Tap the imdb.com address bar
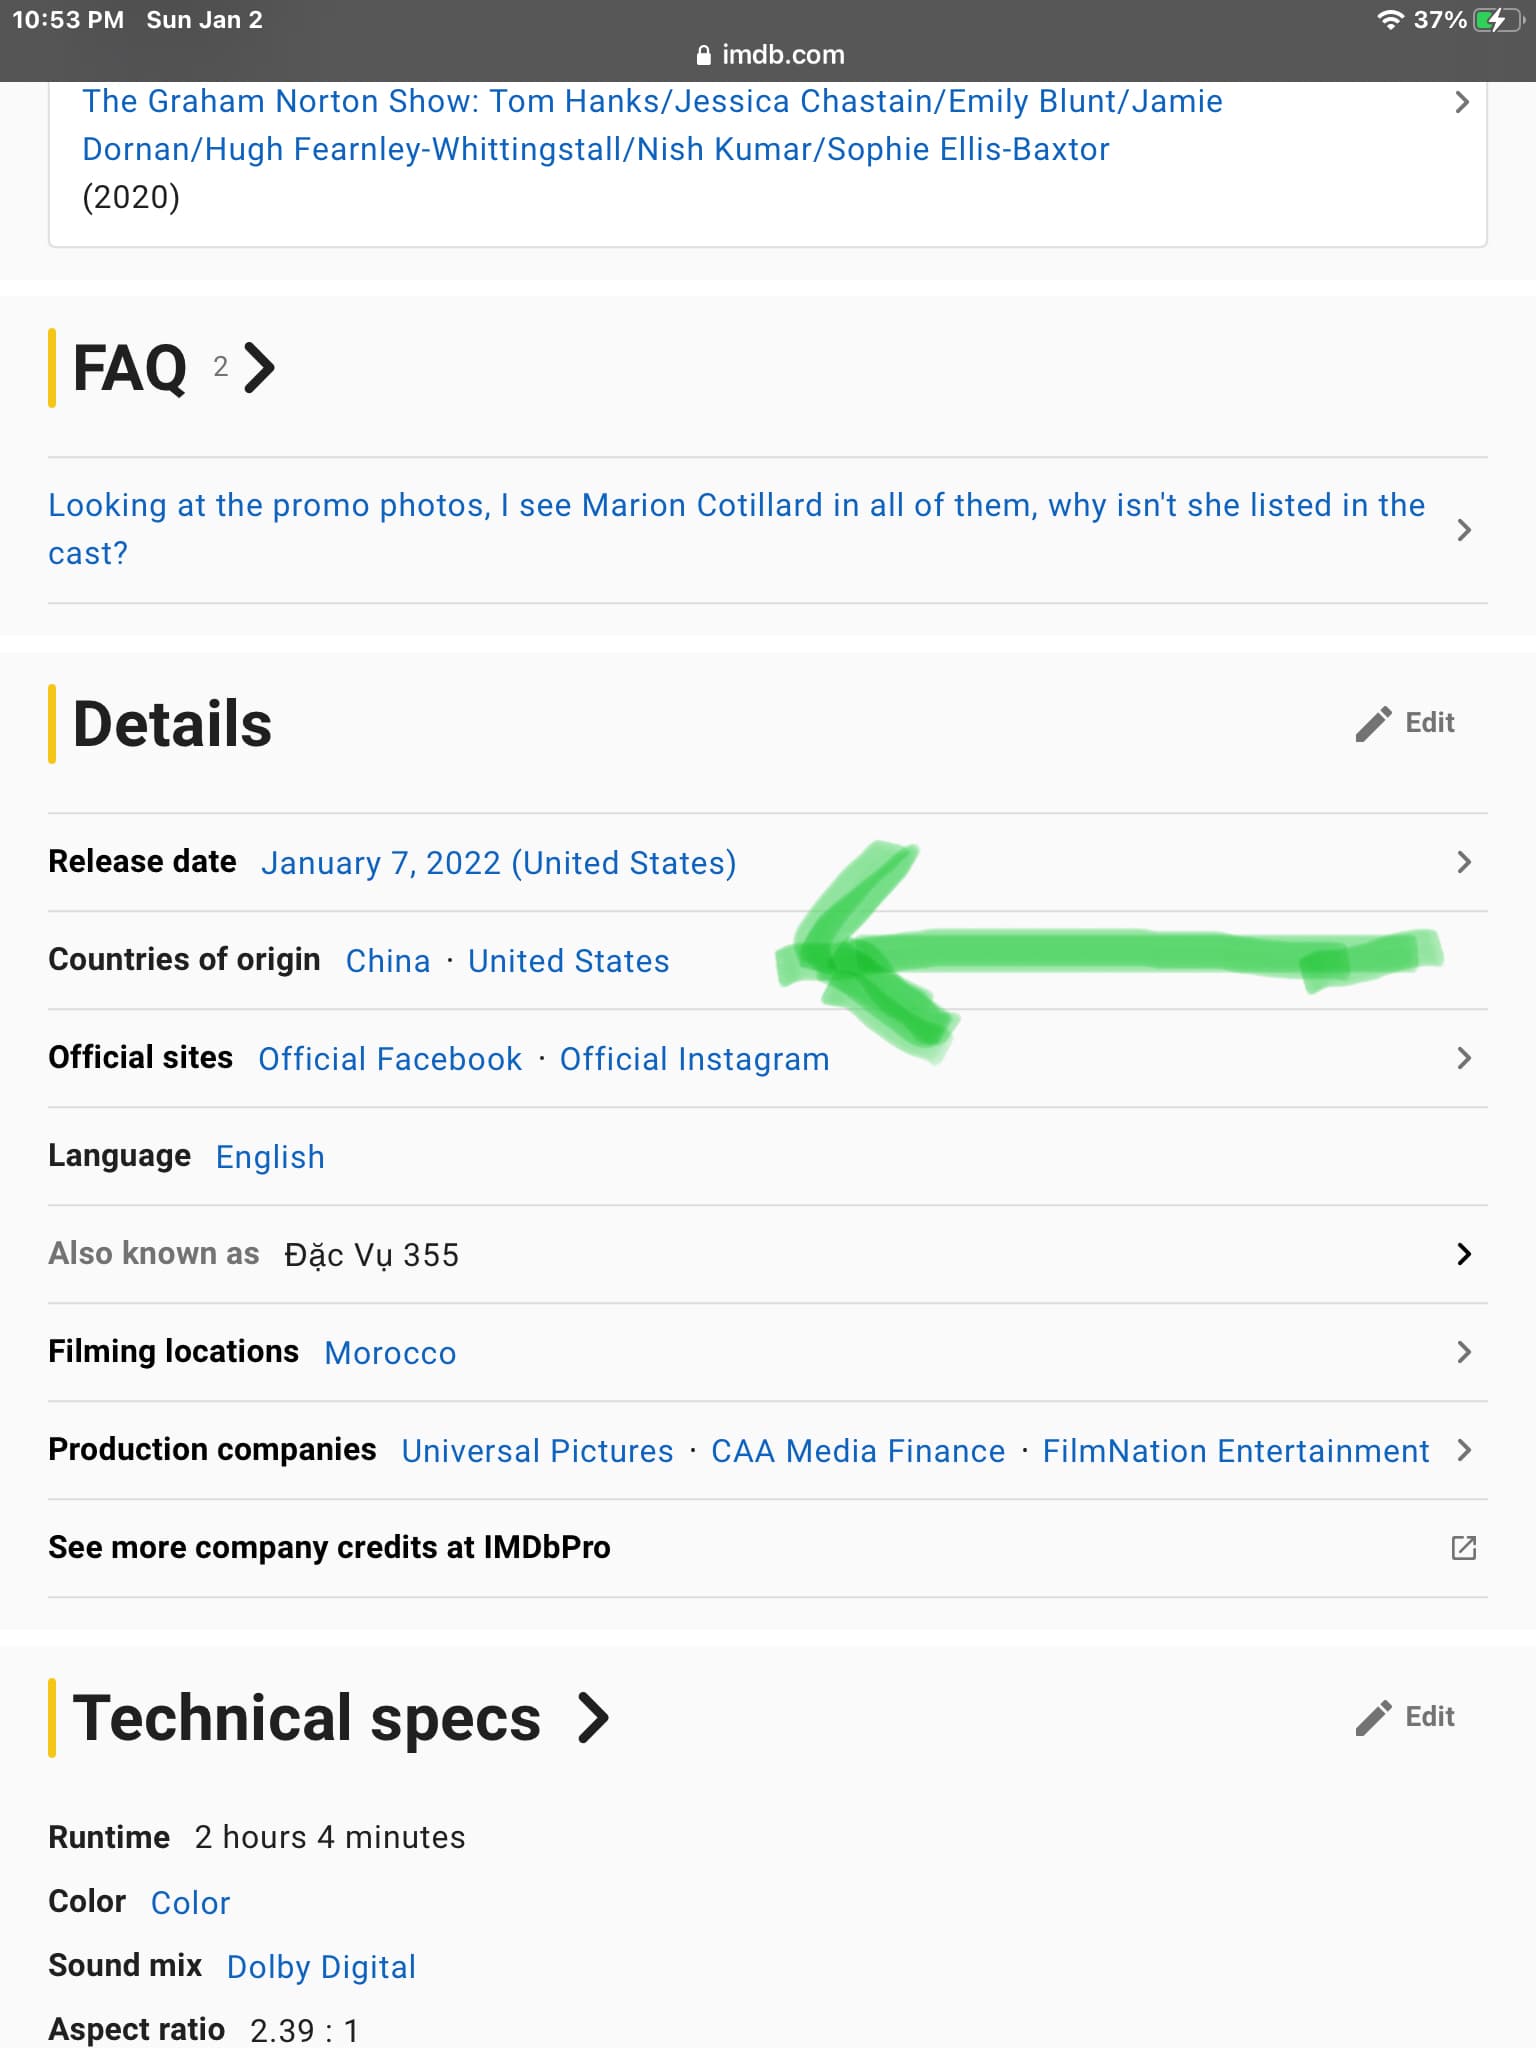 [x=770, y=55]
